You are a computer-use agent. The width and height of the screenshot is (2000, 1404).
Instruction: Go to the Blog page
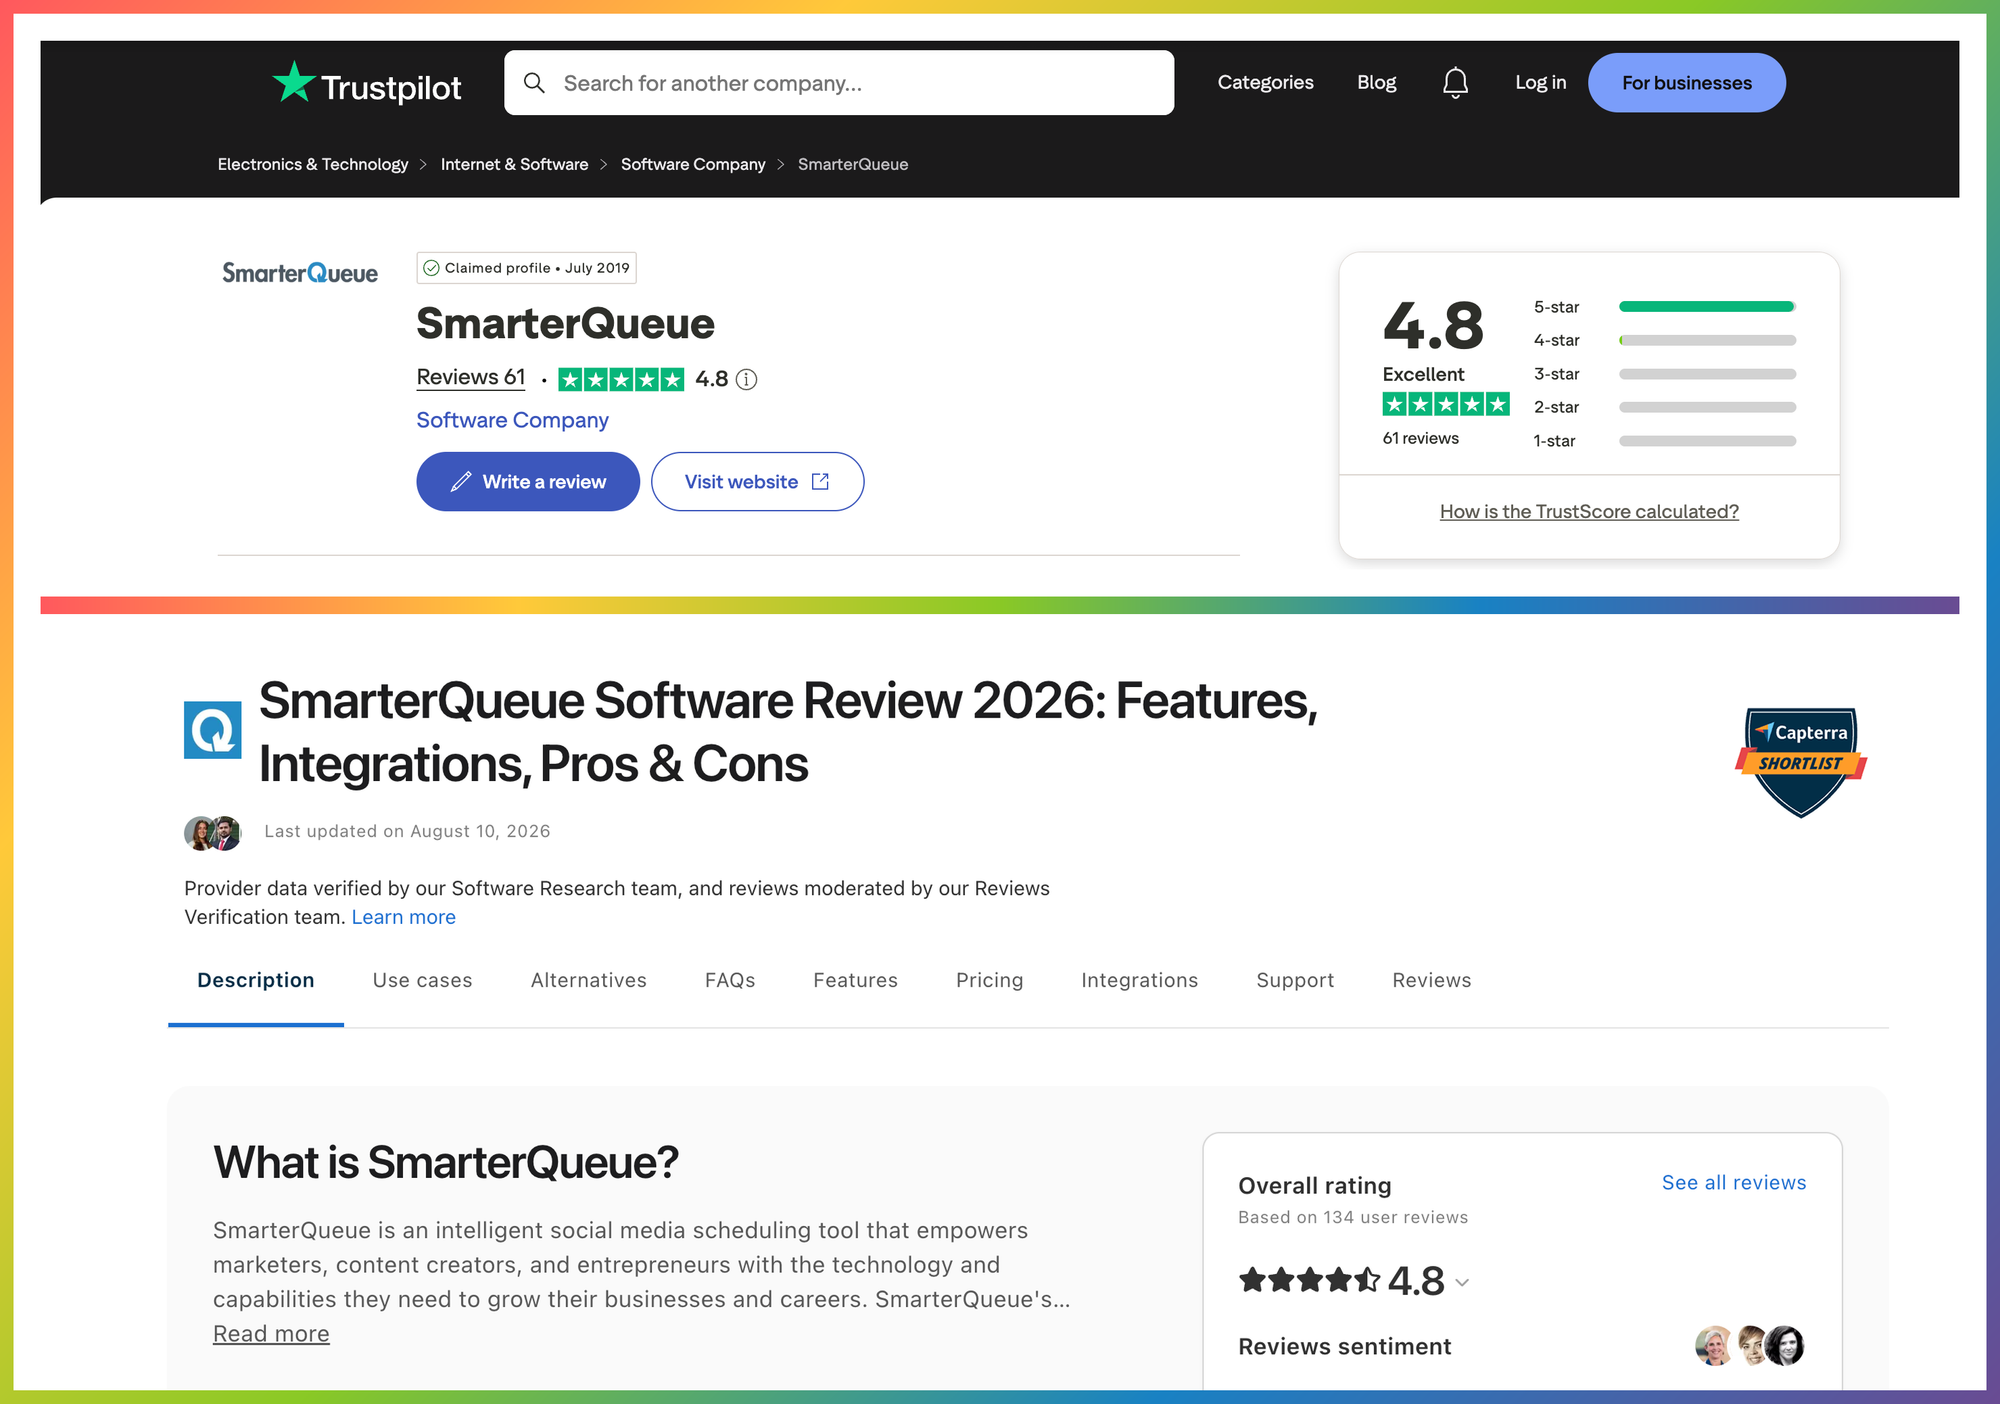point(1377,83)
